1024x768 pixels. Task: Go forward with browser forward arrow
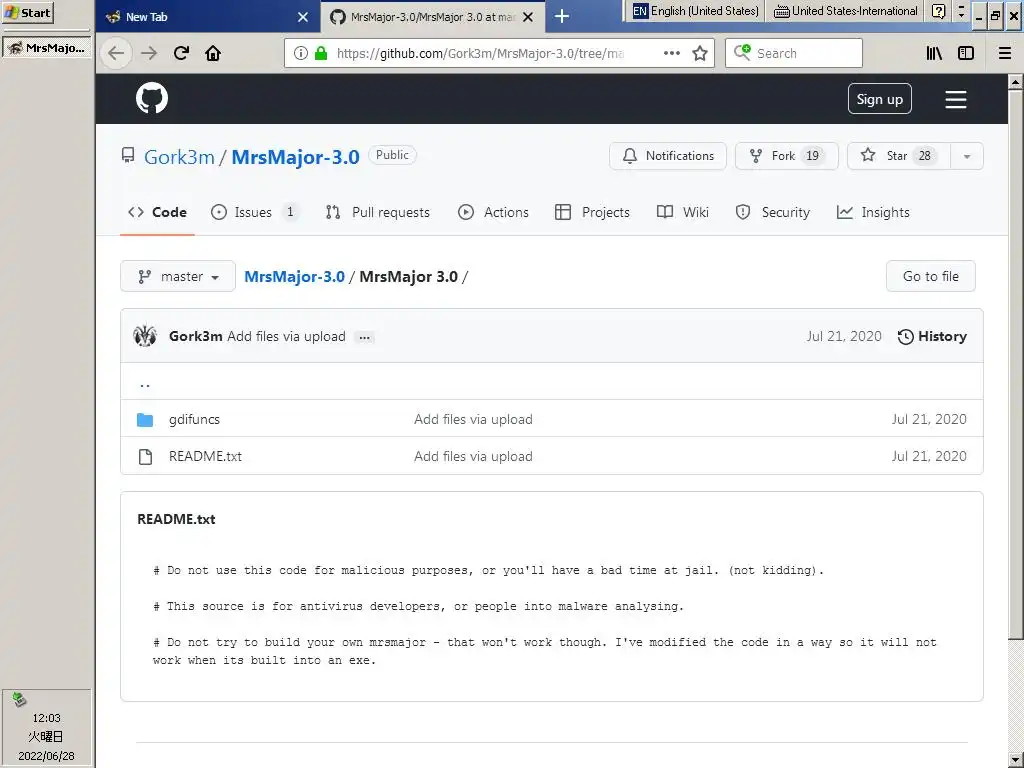149,53
